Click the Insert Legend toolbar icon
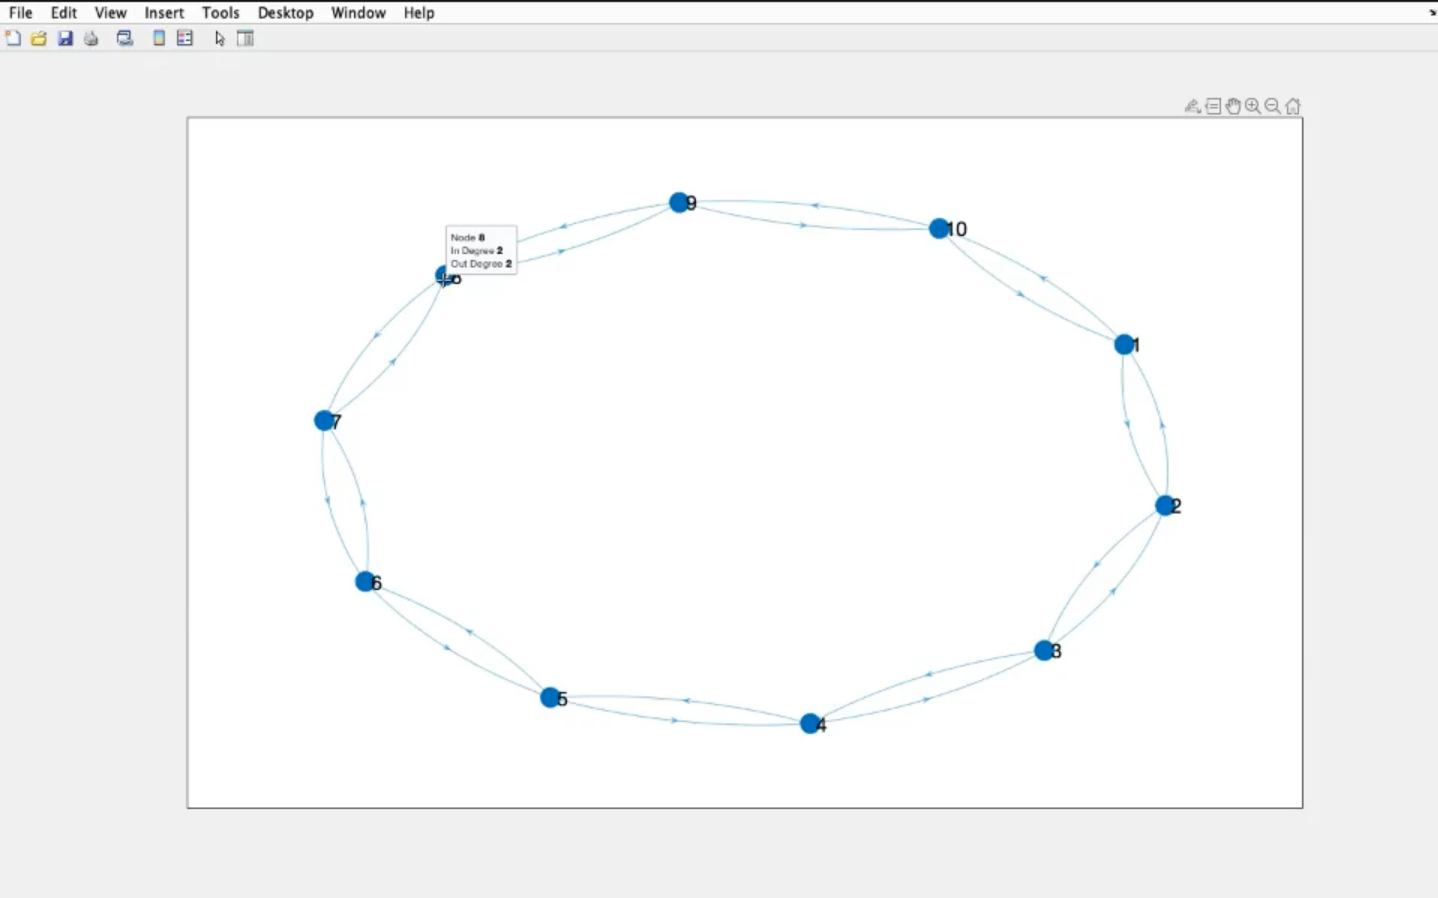 185,39
